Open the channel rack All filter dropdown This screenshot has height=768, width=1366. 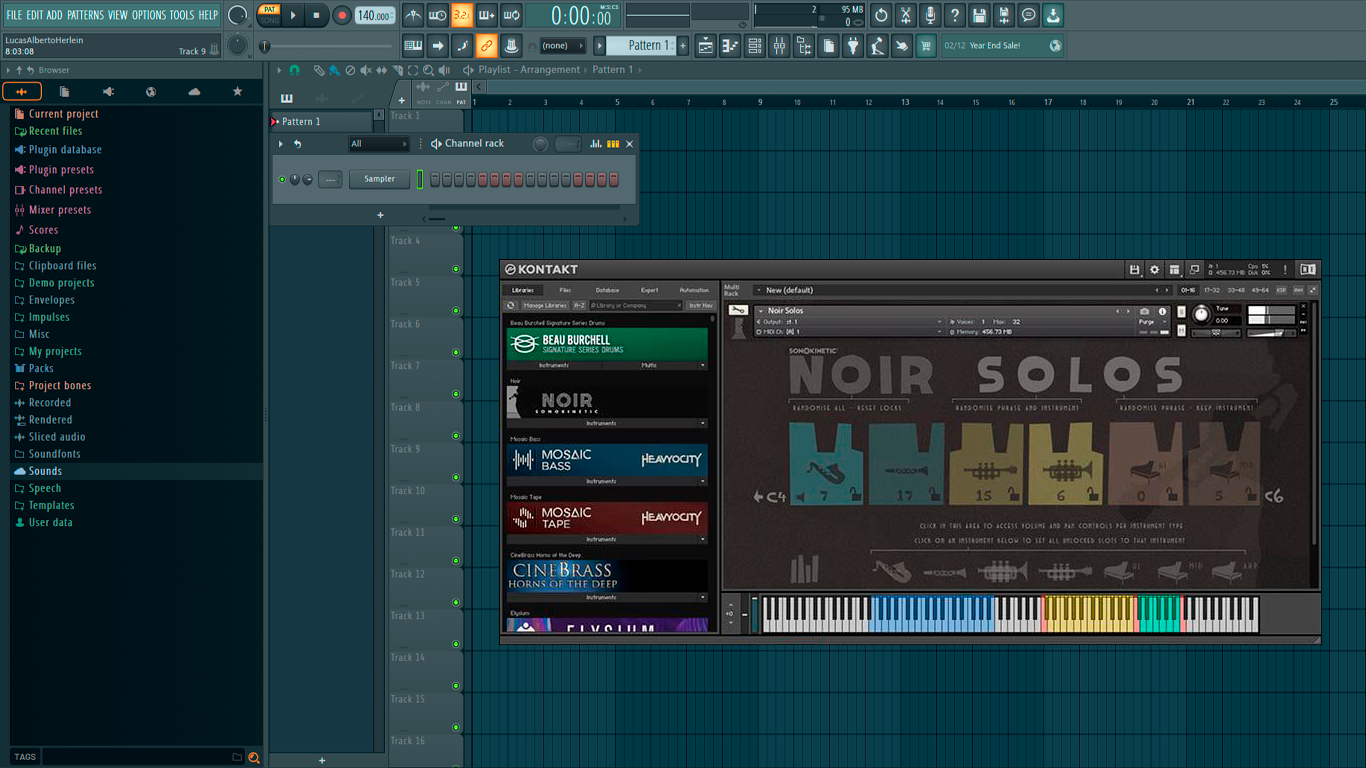tap(378, 144)
